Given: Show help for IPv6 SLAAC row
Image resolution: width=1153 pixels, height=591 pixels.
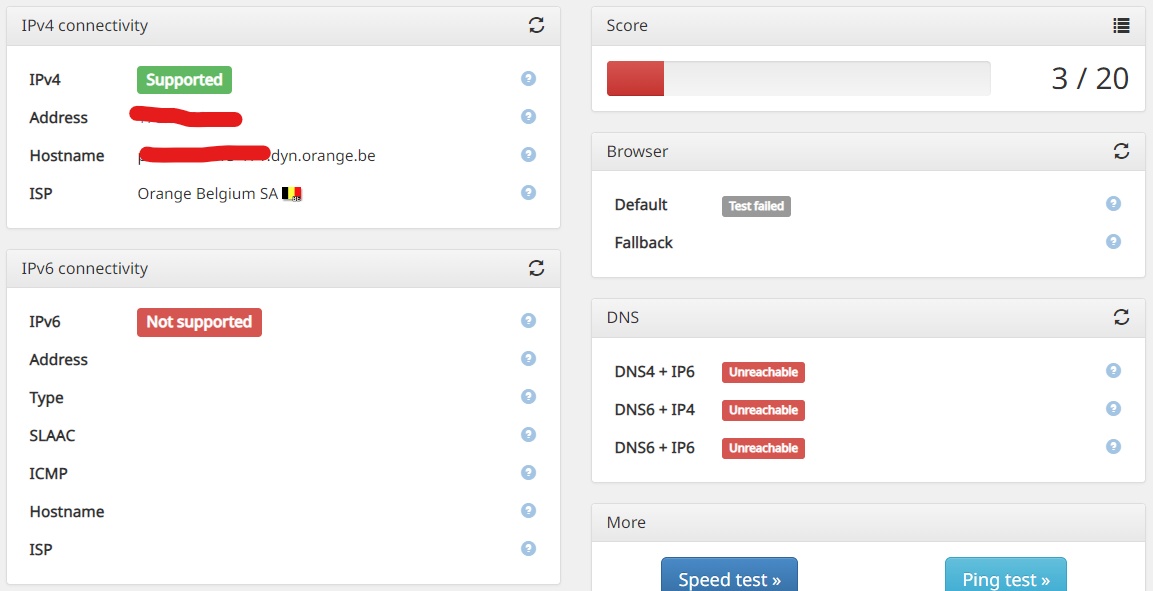Looking at the screenshot, I should (x=528, y=435).
